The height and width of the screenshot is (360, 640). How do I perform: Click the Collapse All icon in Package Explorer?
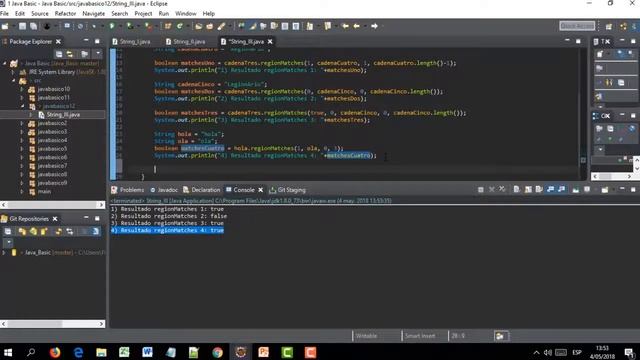click(x=59, y=54)
